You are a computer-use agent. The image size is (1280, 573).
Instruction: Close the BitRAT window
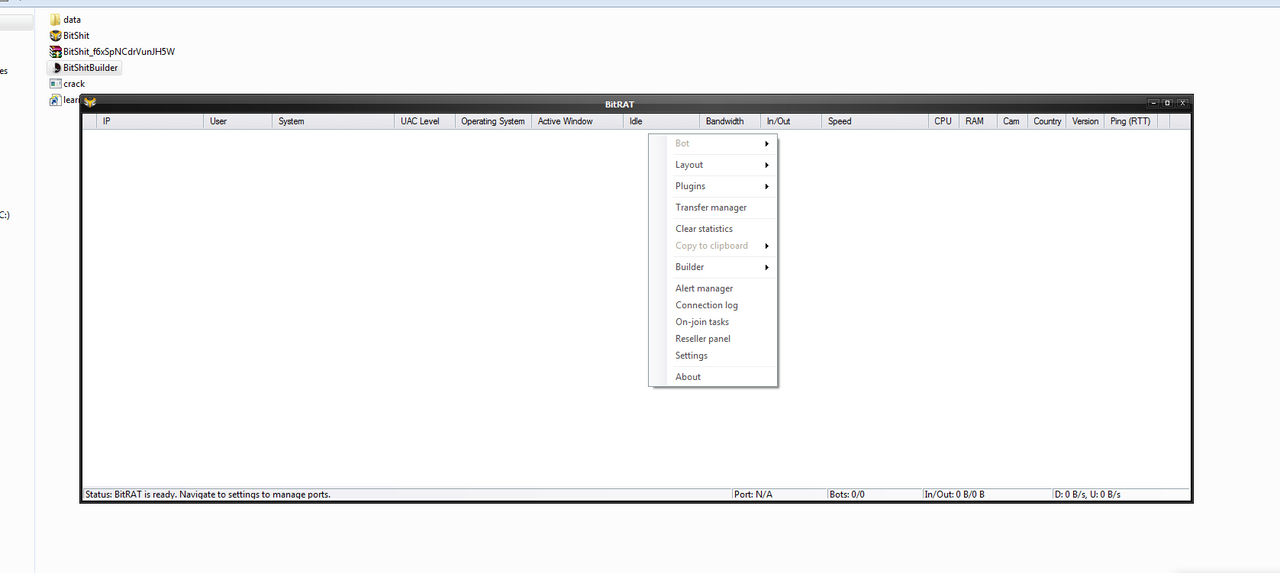pyautogui.click(x=1182, y=103)
